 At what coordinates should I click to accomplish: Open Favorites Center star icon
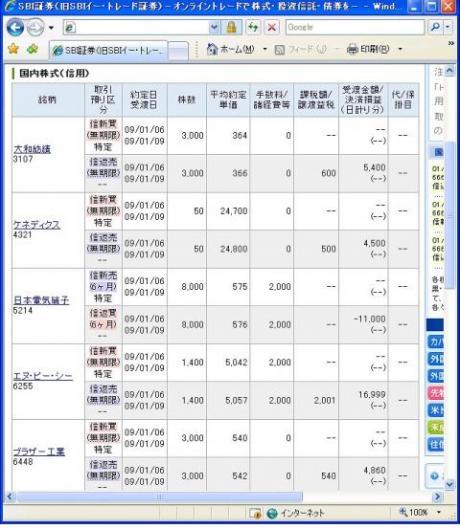coord(13,49)
